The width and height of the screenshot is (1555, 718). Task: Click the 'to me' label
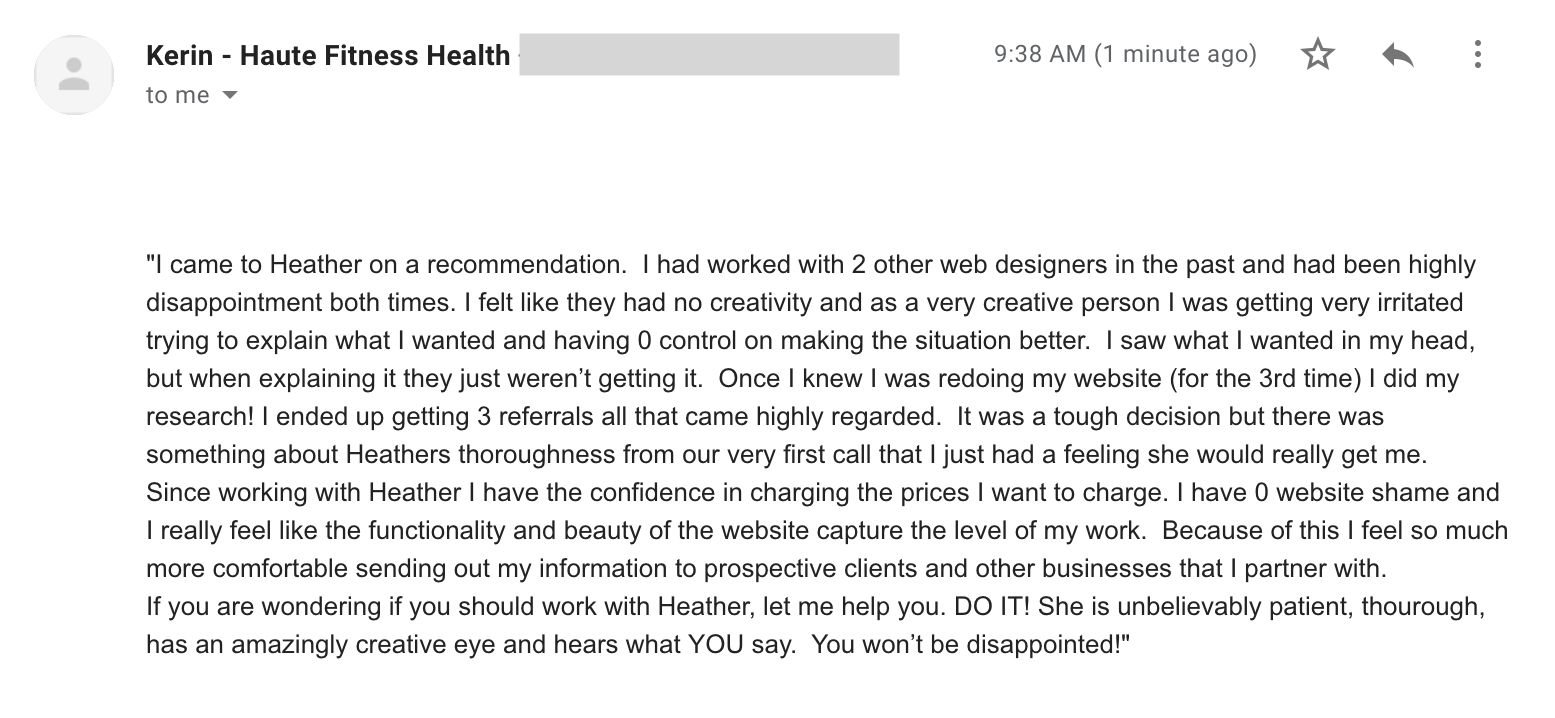coord(178,94)
